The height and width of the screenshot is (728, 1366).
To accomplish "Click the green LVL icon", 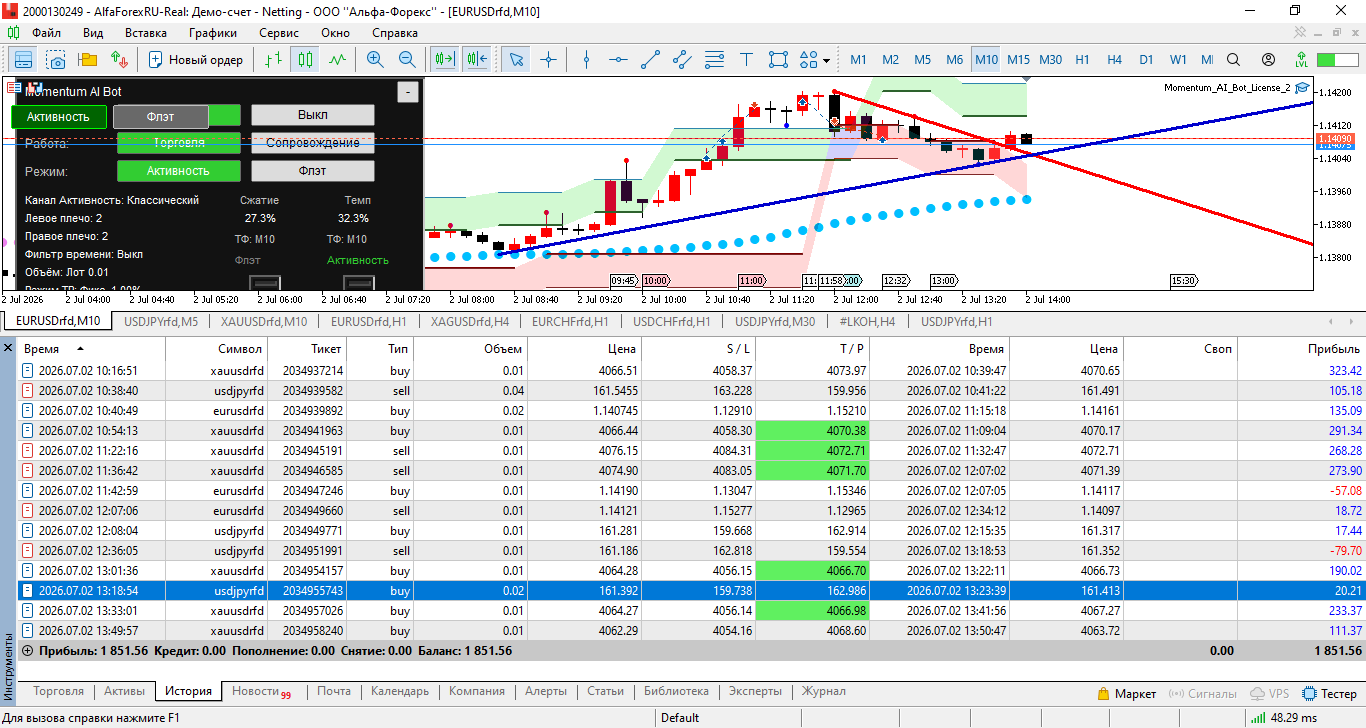I will tap(1301, 60).
